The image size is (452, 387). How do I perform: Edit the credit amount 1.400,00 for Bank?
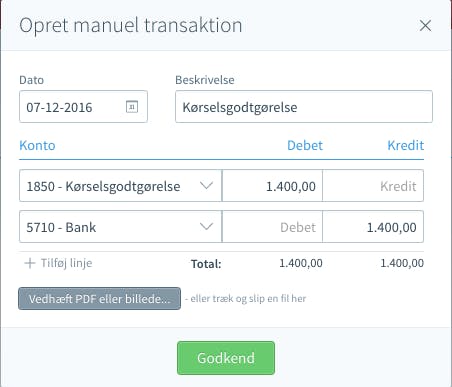(x=373, y=227)
